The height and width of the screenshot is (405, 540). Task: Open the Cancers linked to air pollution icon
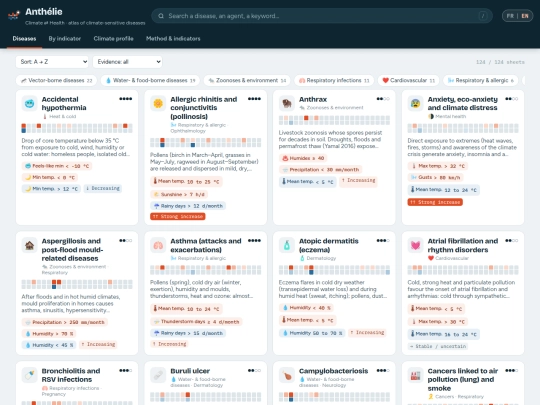415,375
